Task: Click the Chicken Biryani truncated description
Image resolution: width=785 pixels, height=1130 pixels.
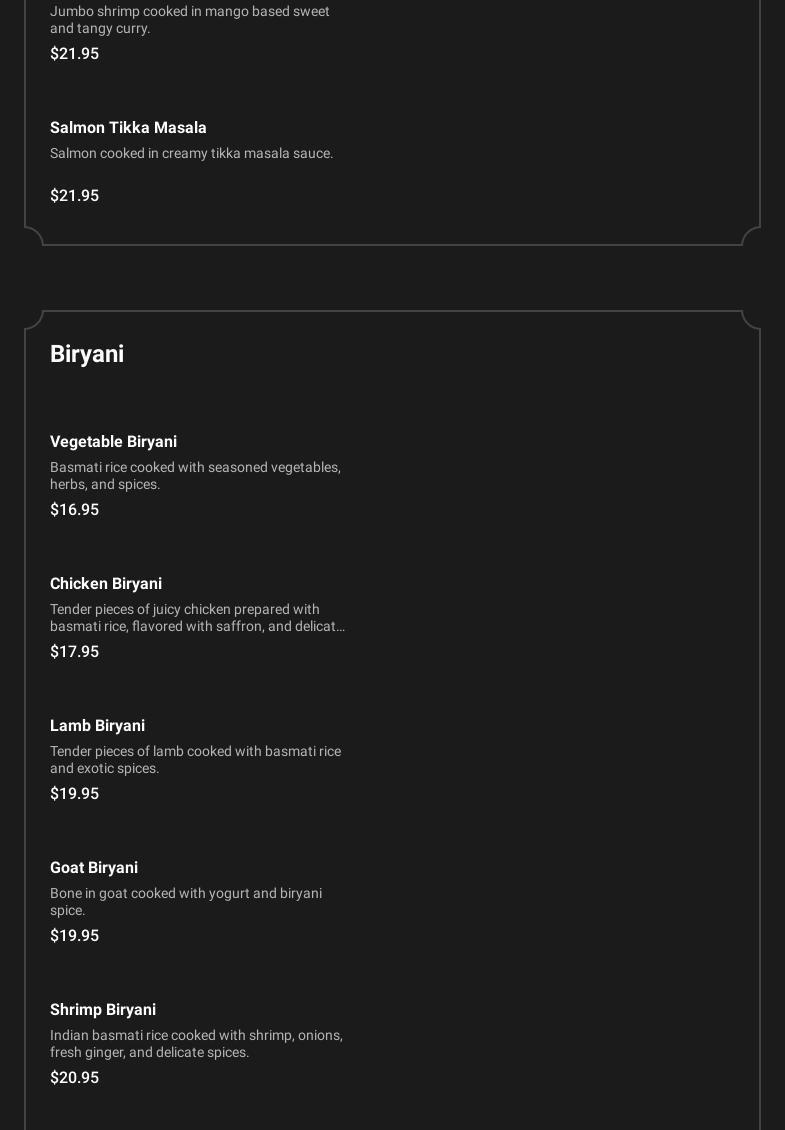Action: (197, 617)
